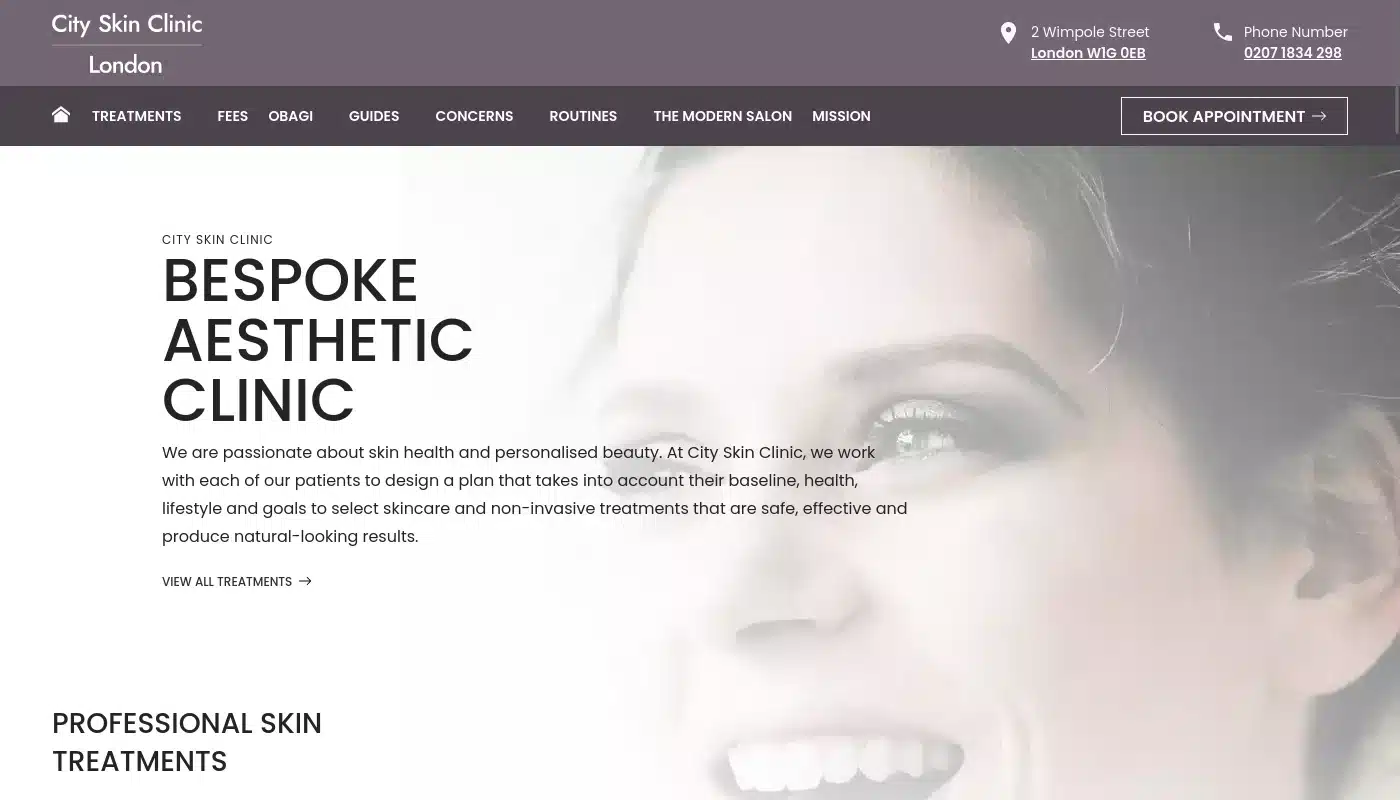Open the Routines menu
This screenshot has width=1400, height=800.
[x=583, y=116]
